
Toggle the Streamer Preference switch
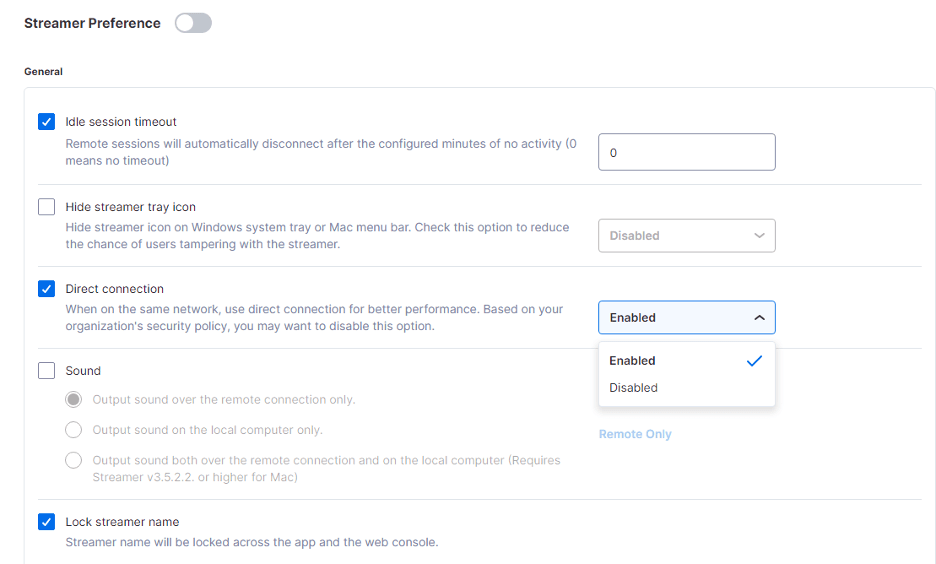[x=193, y=23]
